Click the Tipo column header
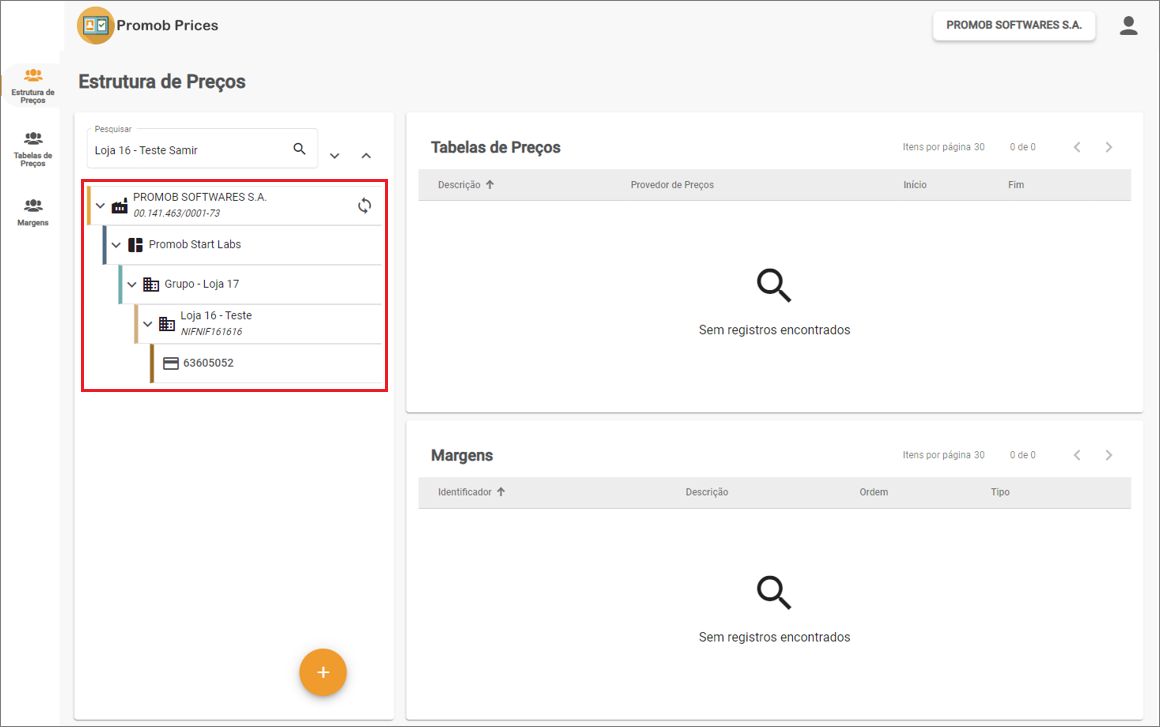 pyautogui.click(x=1000, y=492)
